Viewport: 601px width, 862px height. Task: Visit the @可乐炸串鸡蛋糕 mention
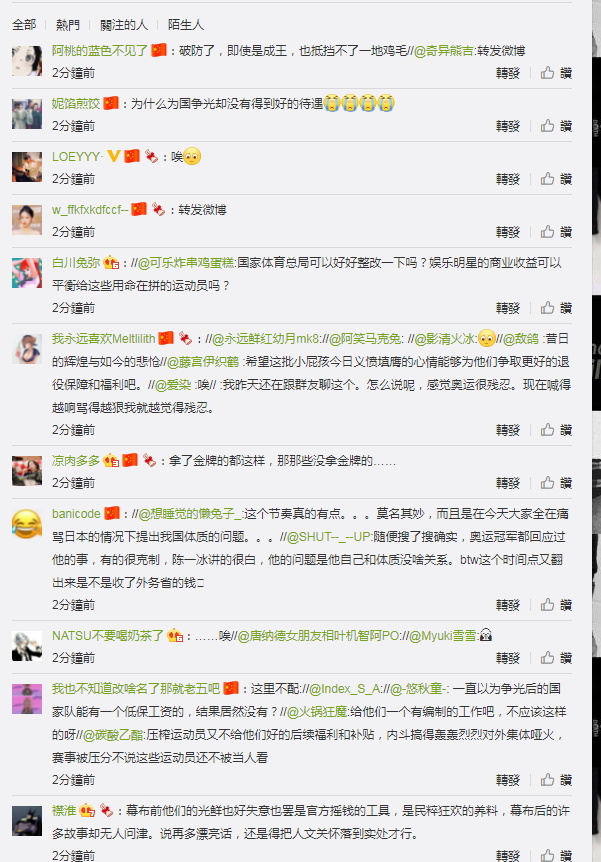[x=185, y=263]
